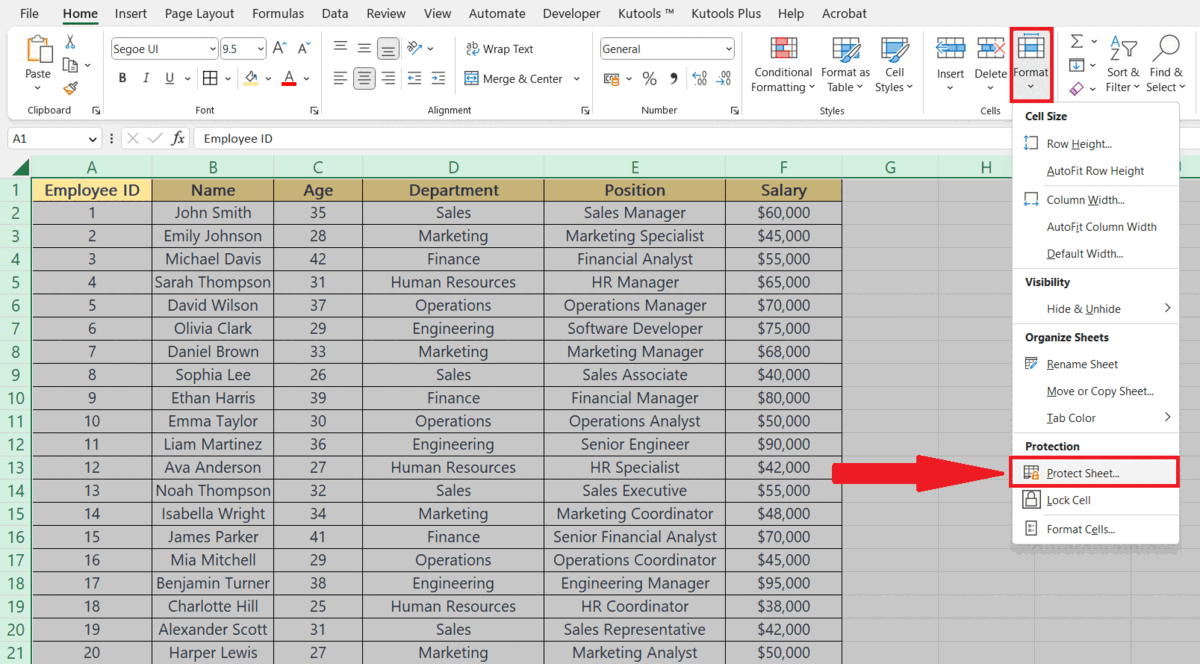1200x664 pixels.
Task: Click the Delete Cells icon
Action: point(990,50)
